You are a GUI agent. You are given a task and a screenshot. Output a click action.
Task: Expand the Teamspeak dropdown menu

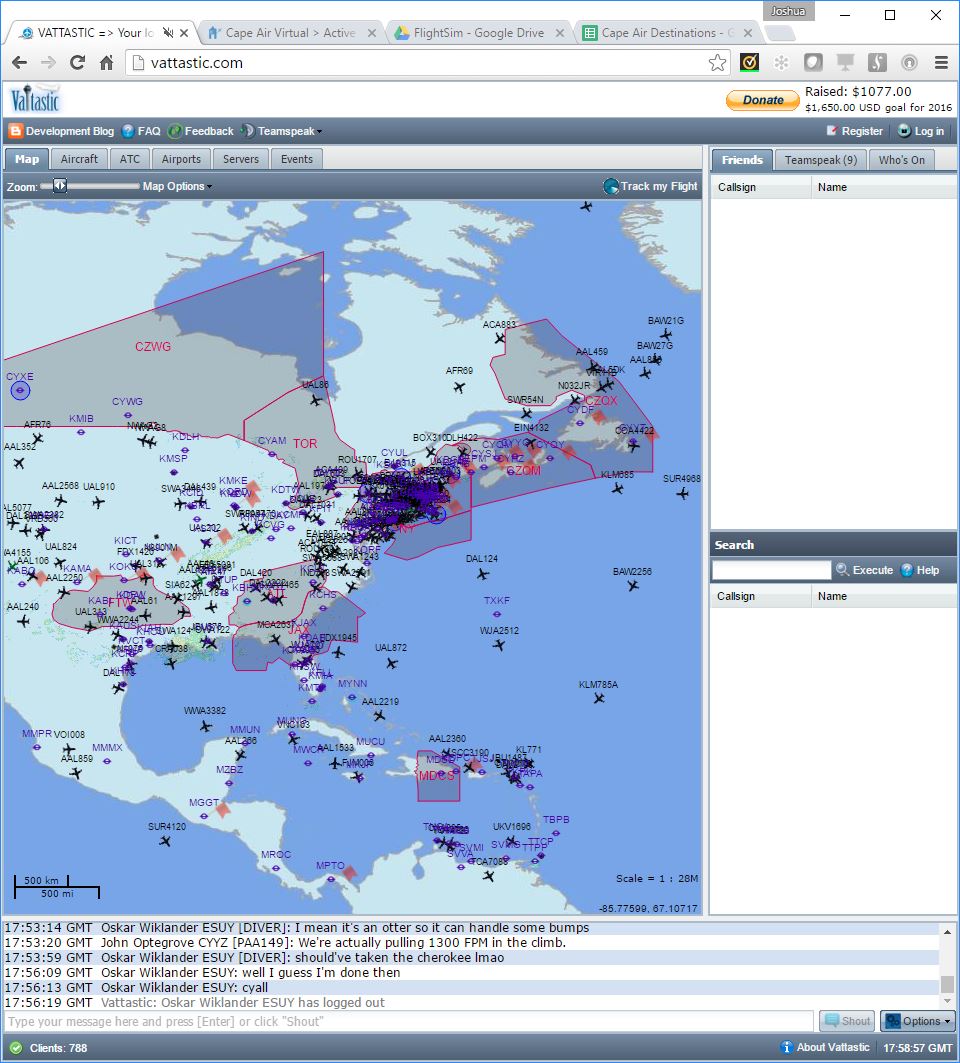tap(282, 131)
